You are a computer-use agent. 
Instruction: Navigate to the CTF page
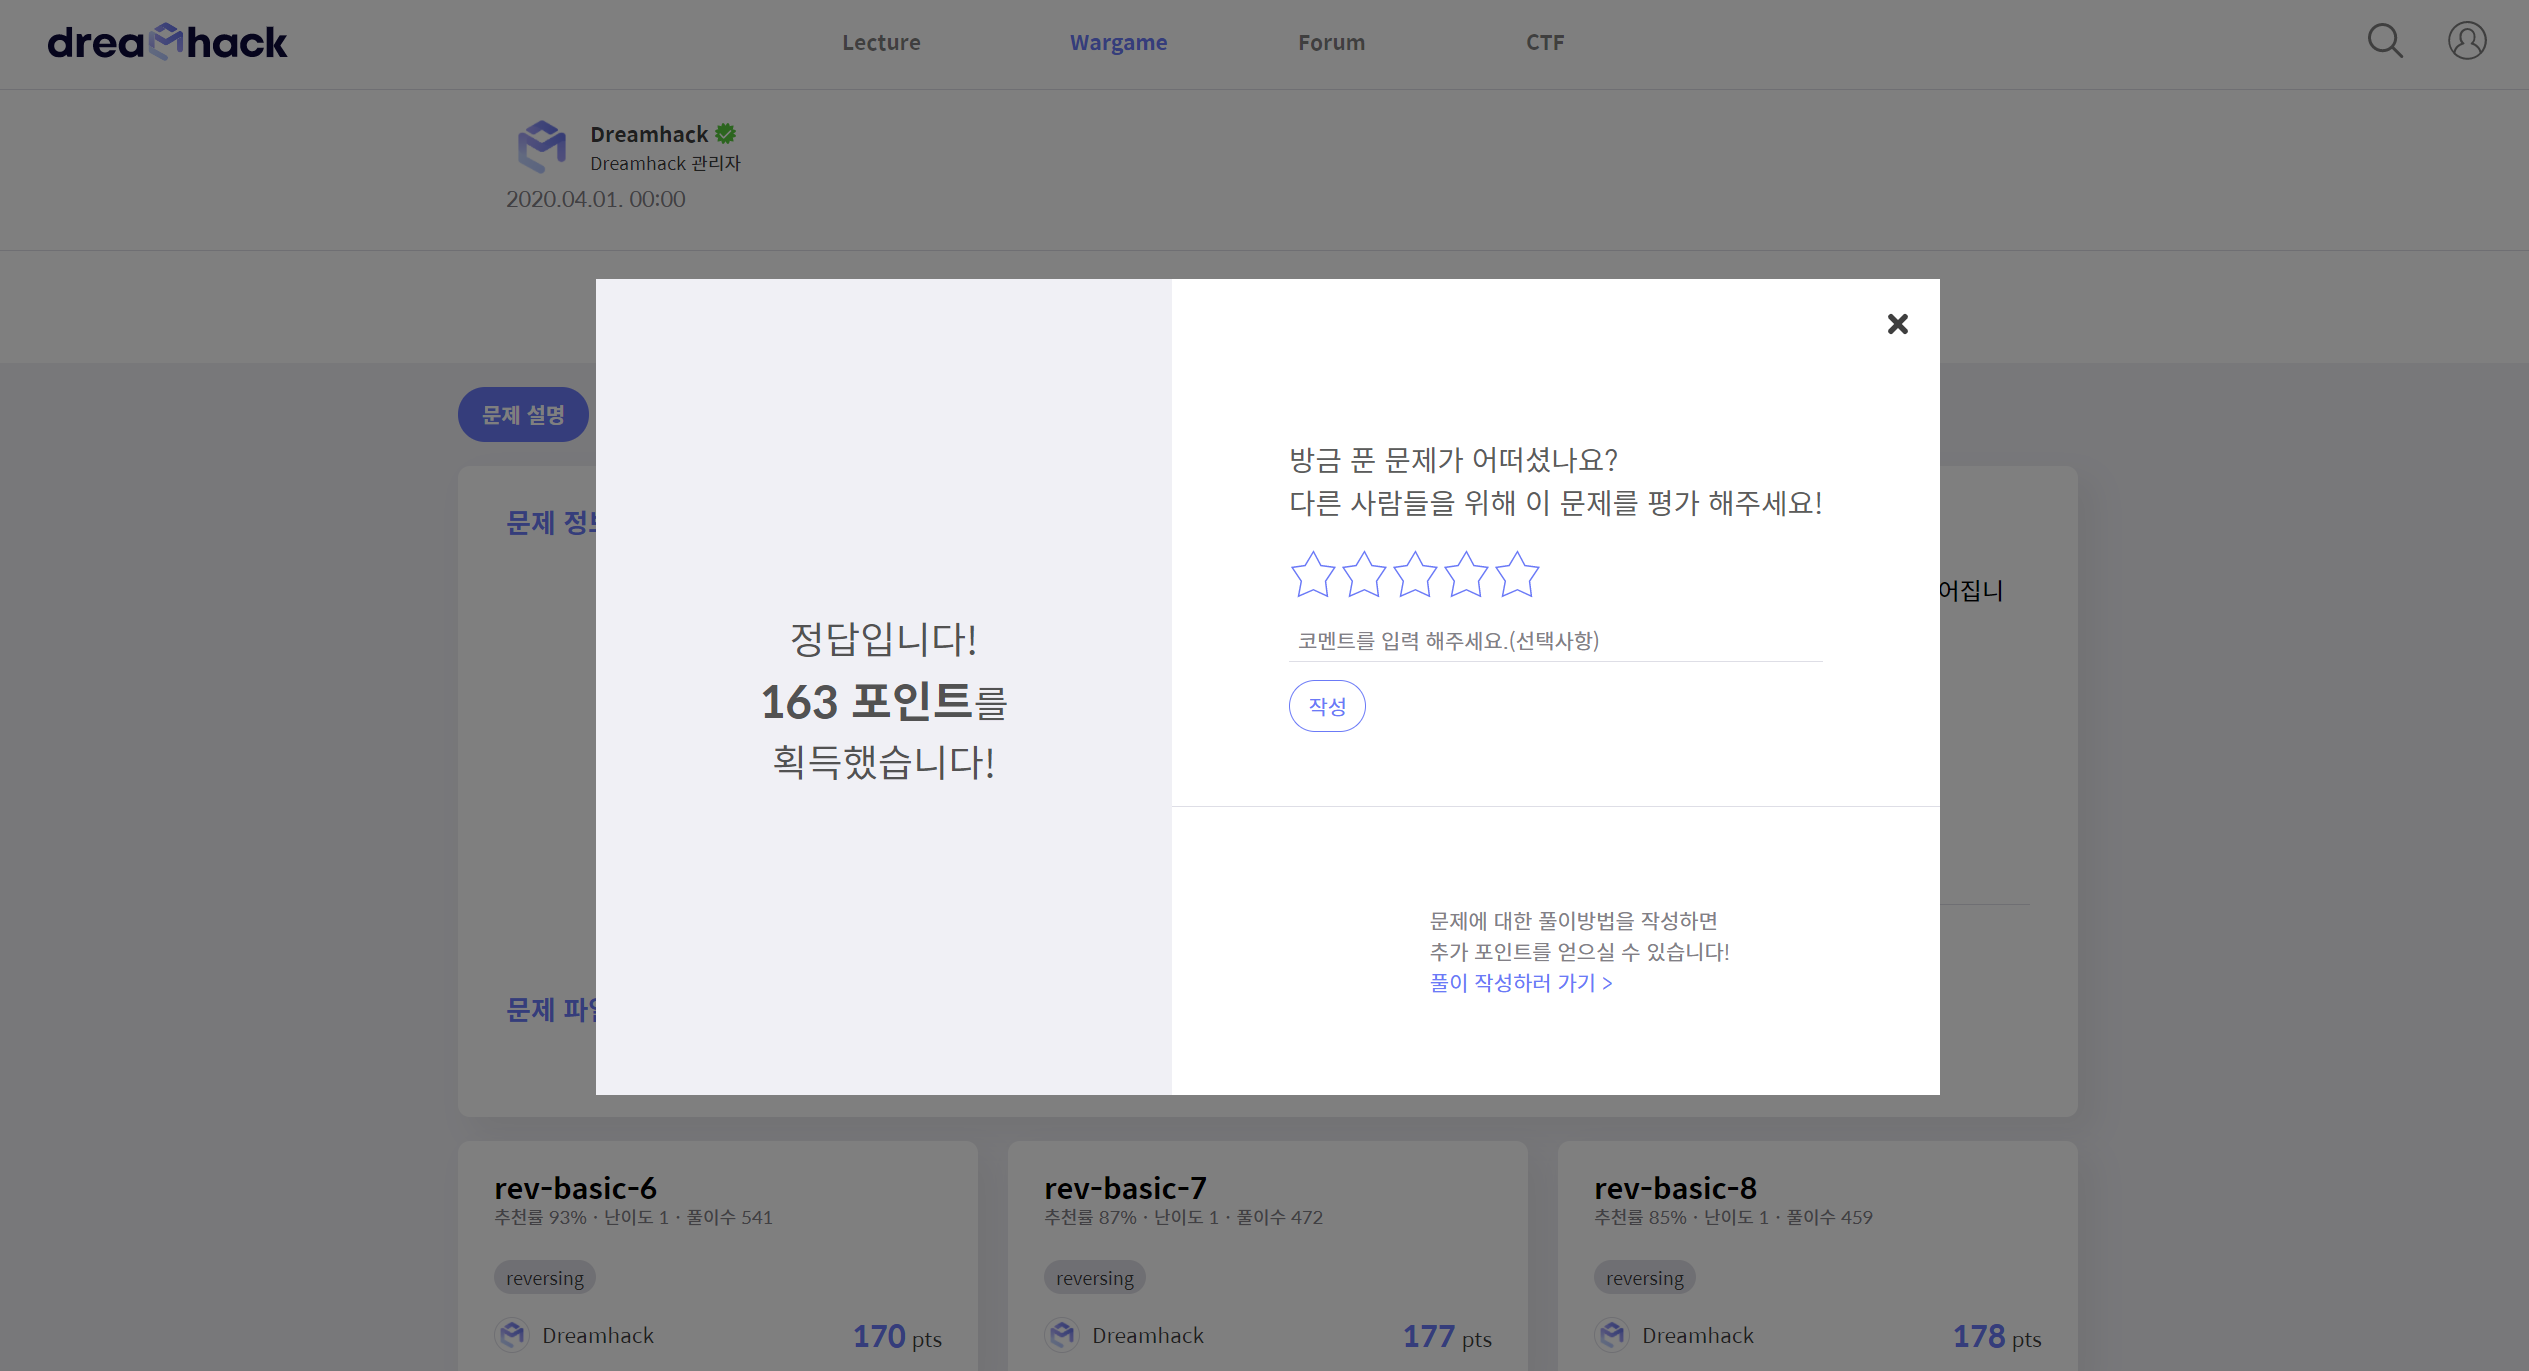tap(1544, 43)
